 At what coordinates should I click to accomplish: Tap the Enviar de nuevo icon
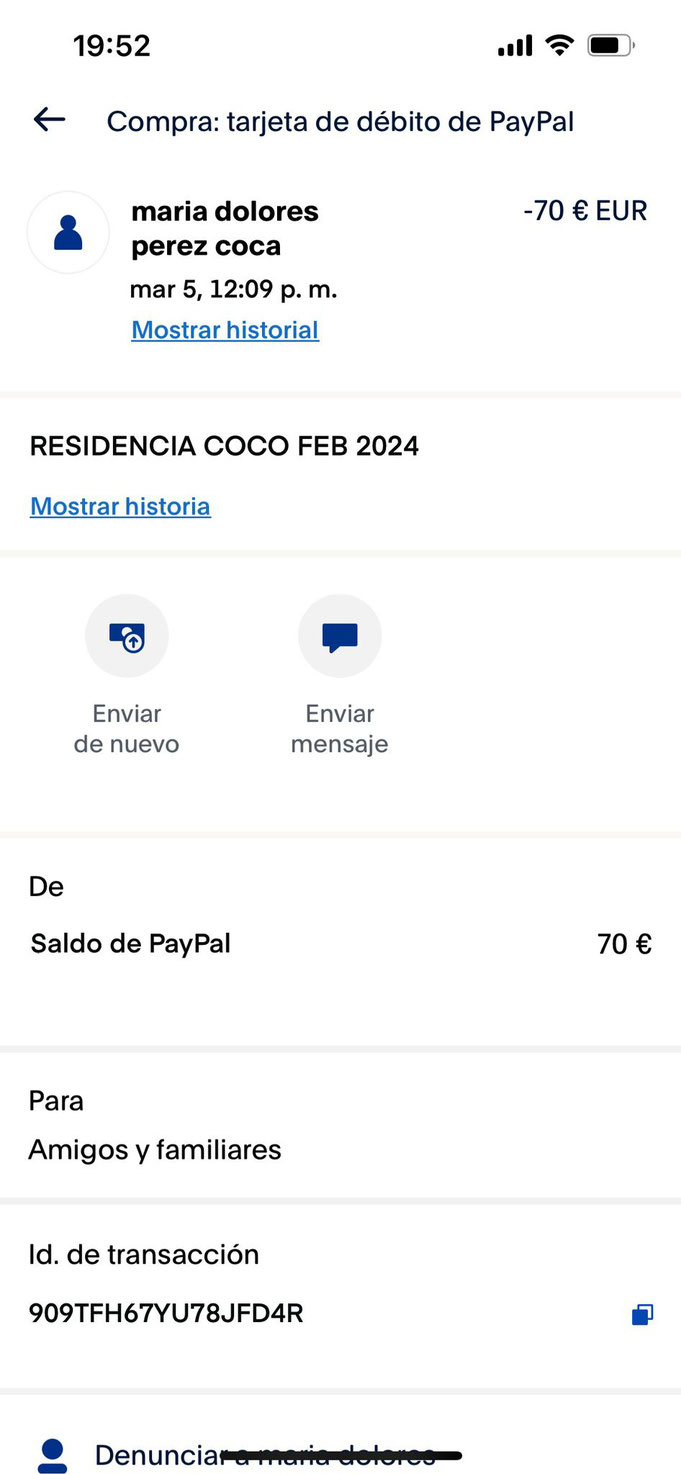127,636
